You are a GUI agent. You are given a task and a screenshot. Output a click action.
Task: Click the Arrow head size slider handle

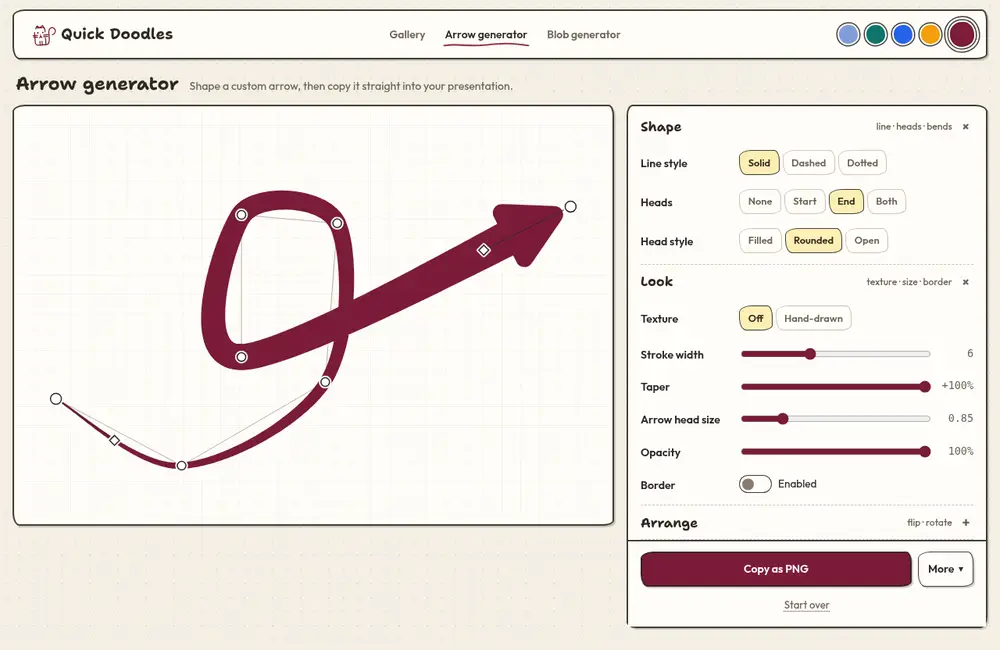tap(783, 419)
